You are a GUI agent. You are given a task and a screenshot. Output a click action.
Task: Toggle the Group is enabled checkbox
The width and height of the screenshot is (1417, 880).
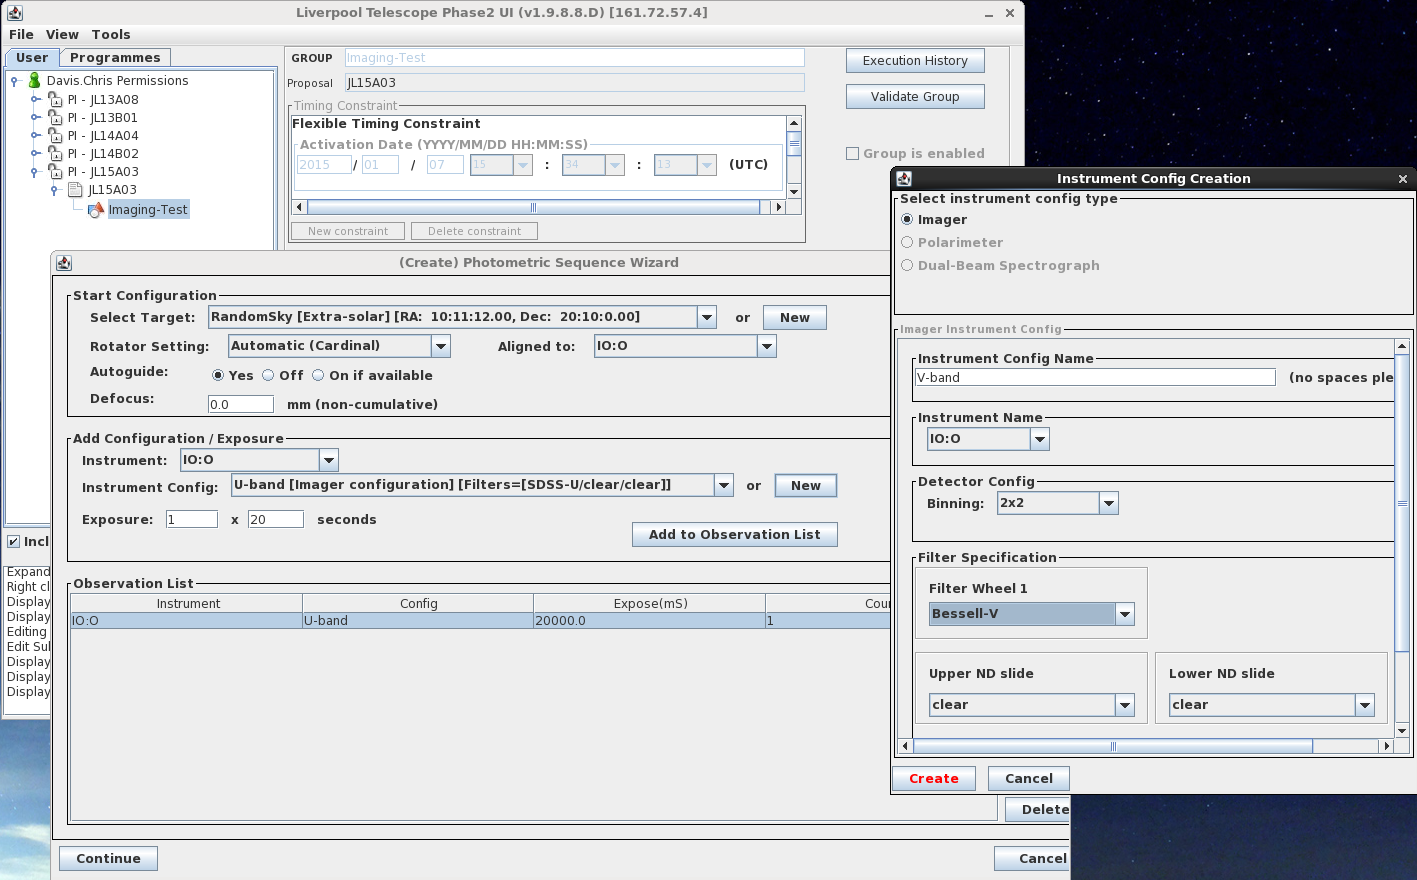tap(852, 153)
